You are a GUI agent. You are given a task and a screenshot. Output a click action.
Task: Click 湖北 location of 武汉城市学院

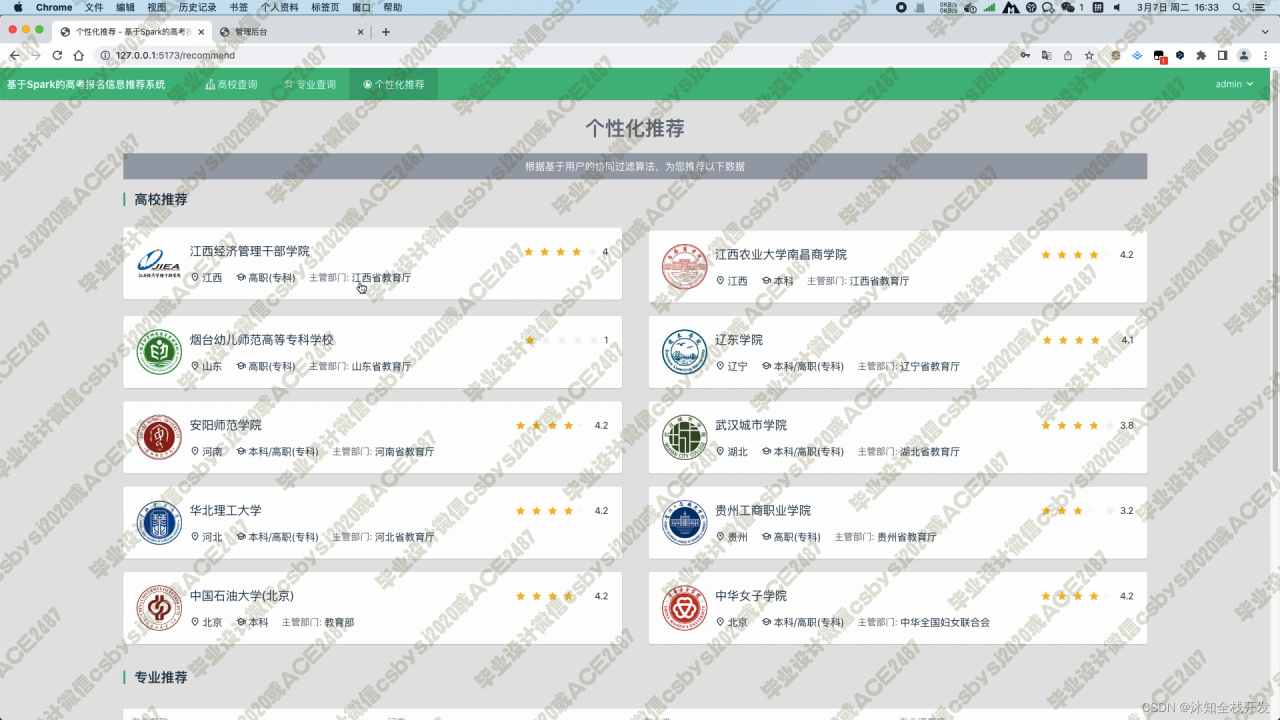coord(737,452)
